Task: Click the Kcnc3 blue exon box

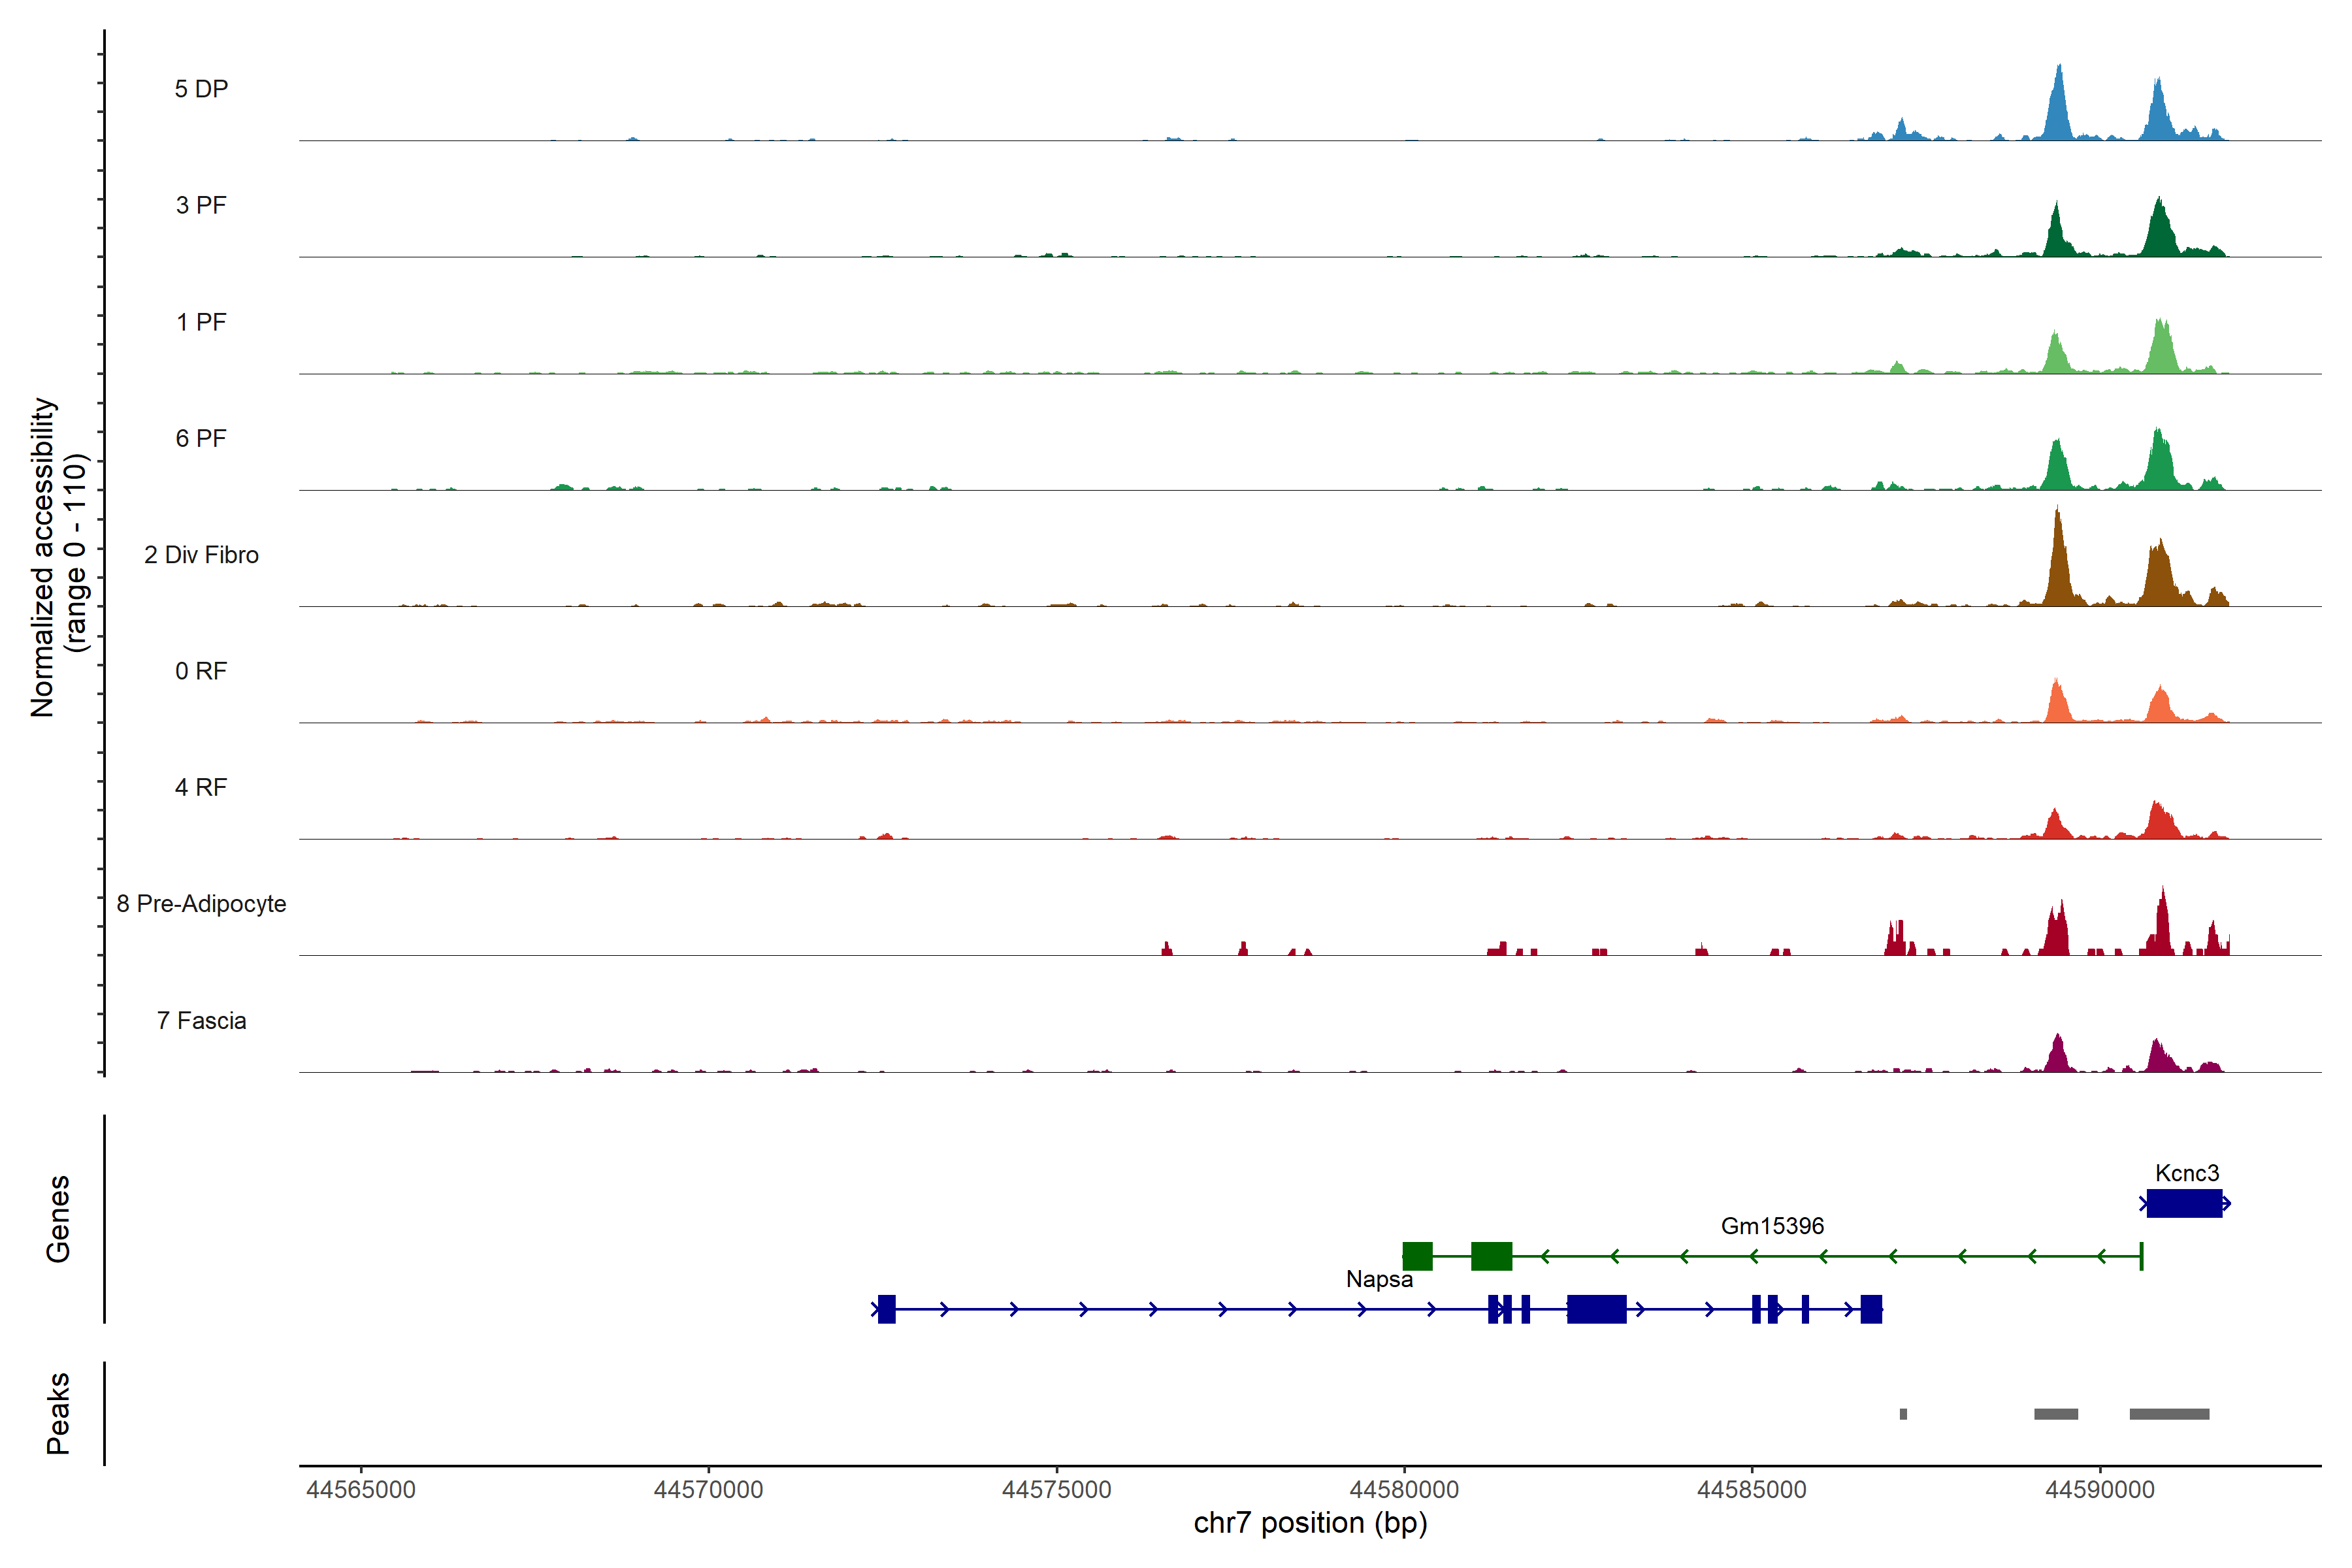Action: 2184,1203
